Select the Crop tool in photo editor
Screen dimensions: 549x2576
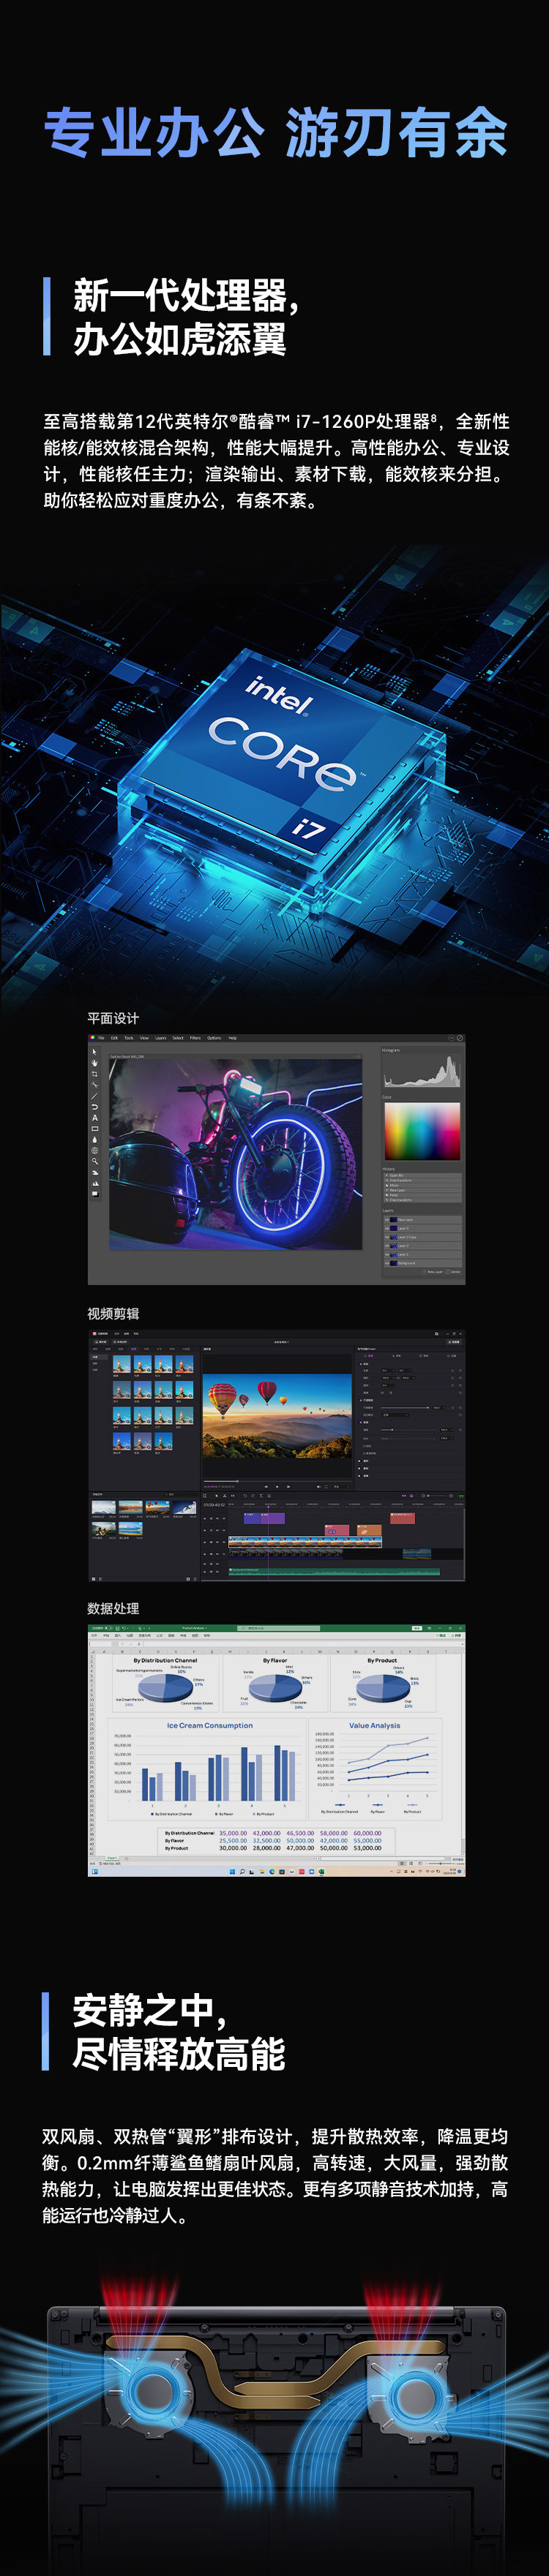coord(95,1074)
